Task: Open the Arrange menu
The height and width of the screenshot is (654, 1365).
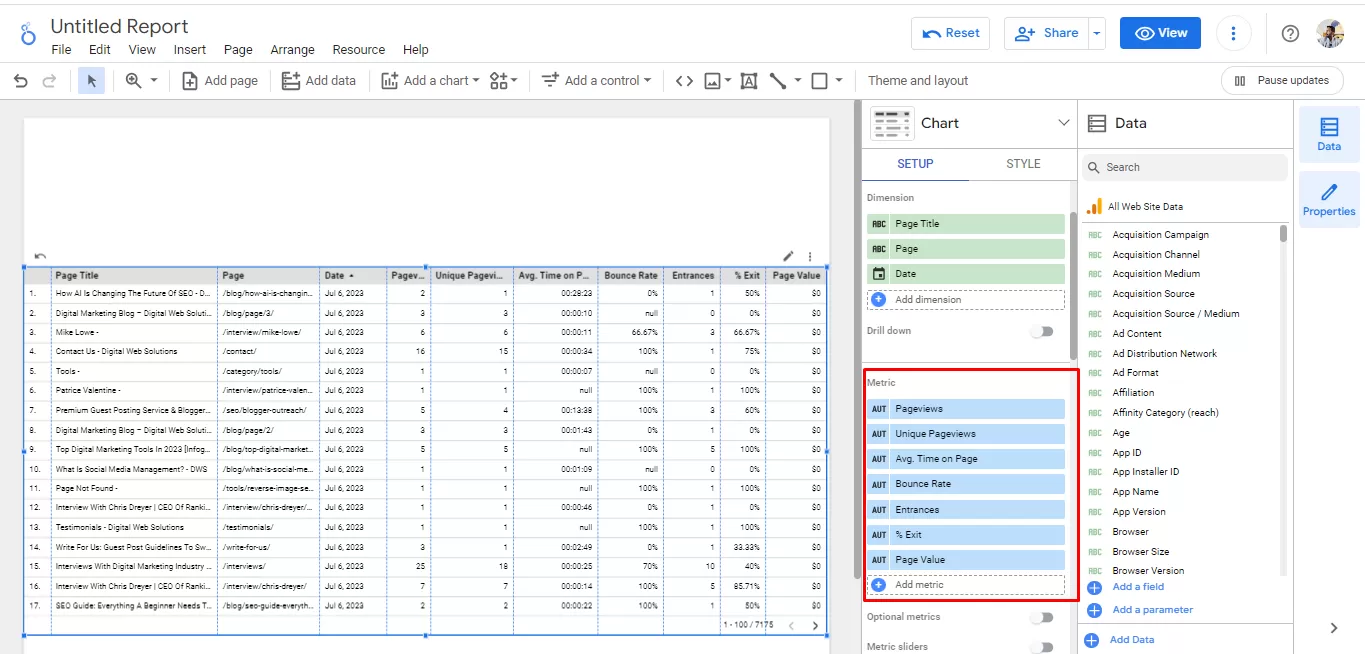Action: (292, 50)
